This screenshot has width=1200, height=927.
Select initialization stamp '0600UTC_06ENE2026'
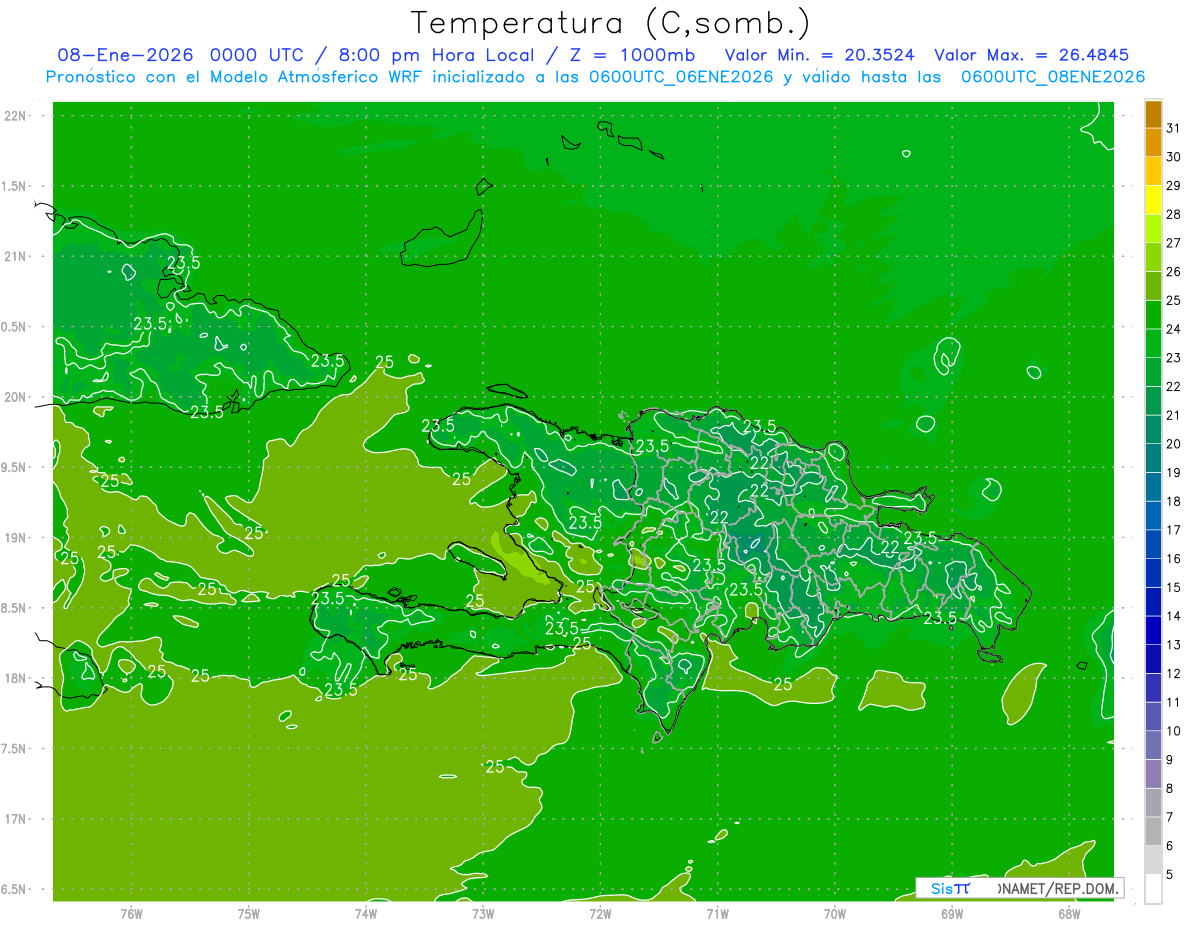681,77
